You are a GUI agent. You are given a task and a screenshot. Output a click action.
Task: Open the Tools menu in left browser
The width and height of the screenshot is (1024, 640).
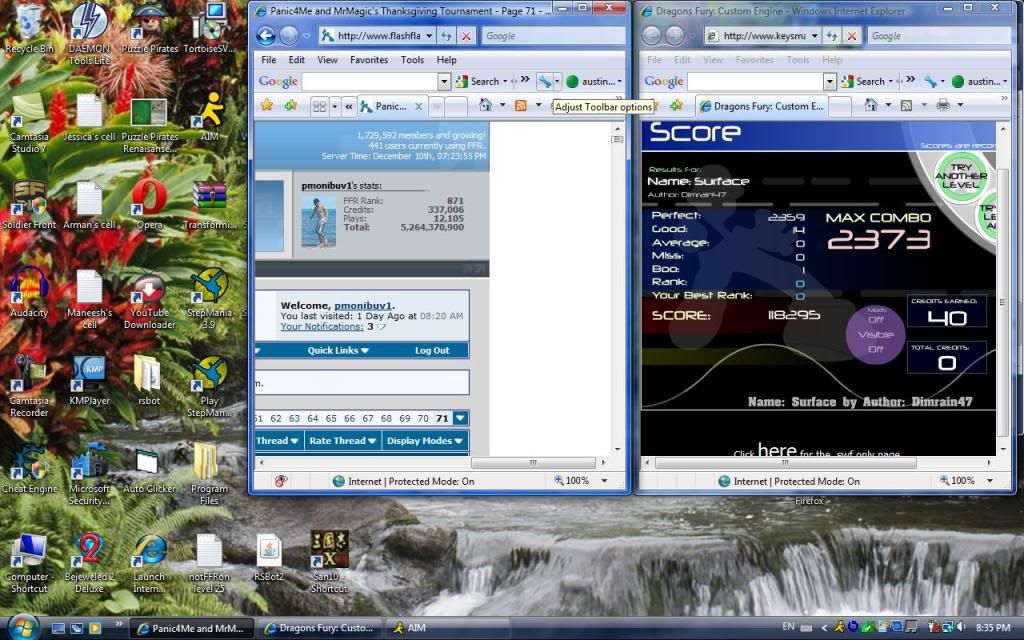pyautogui.click(x=412, y=60)
